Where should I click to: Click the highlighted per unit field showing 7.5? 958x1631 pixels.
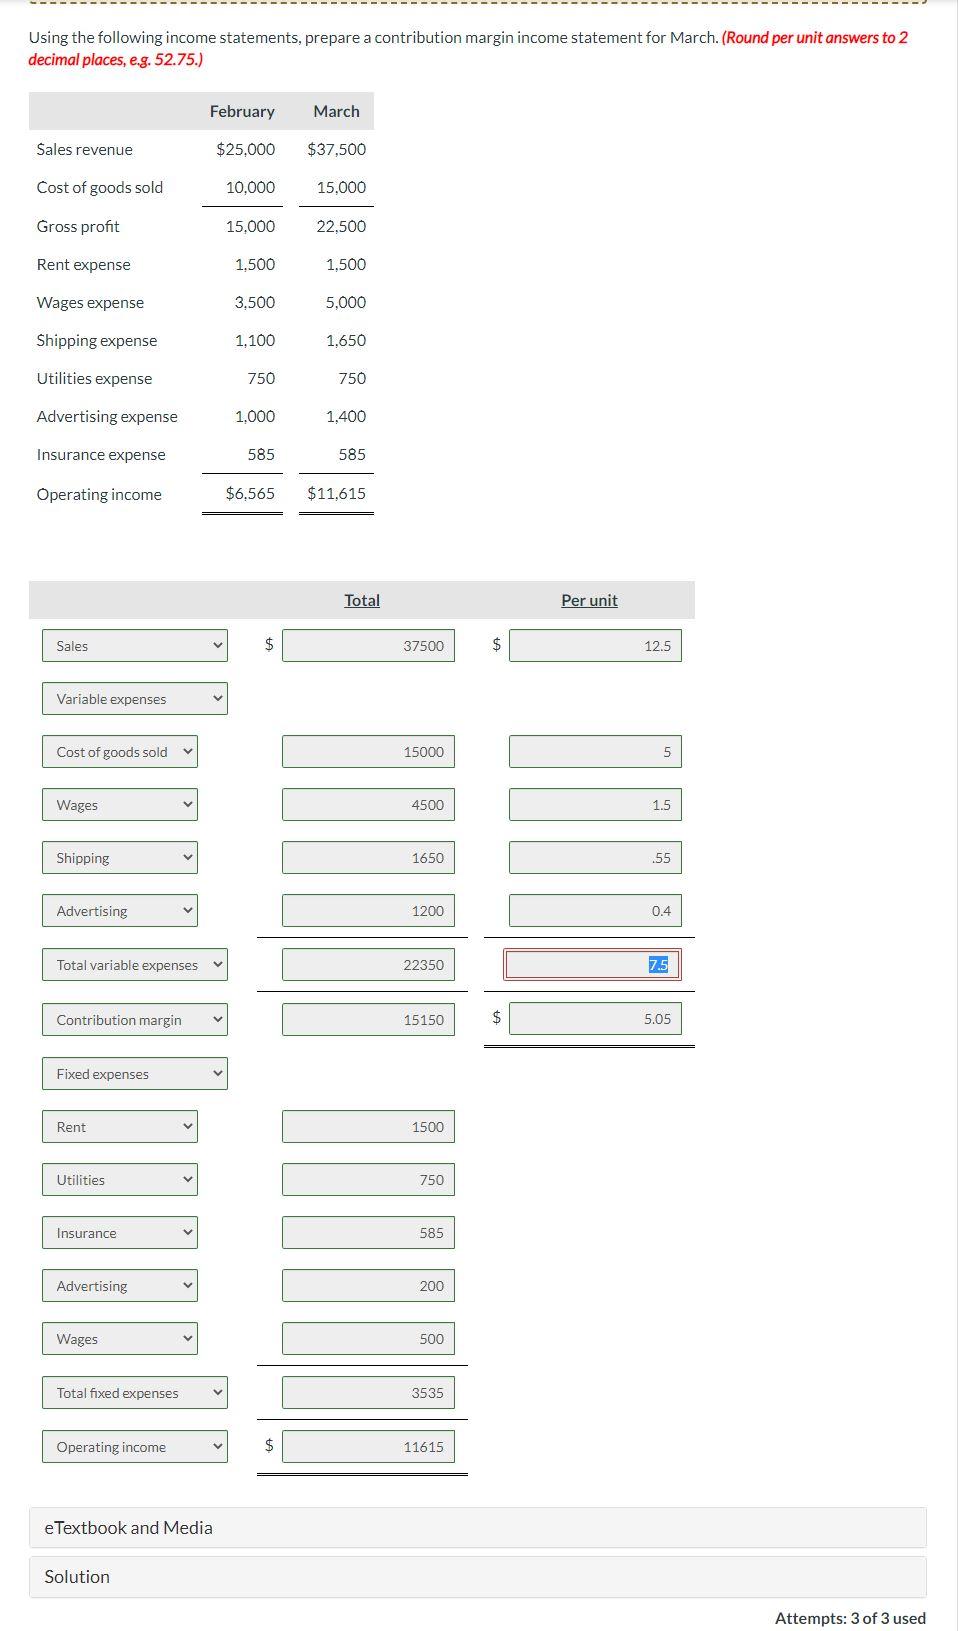tap(592, 964)
